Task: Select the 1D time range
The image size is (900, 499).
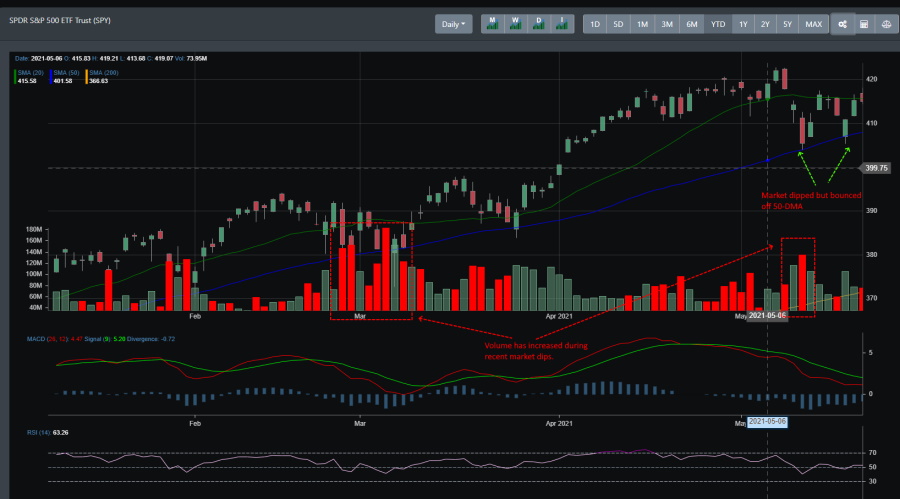Action: (x=595, y=24)
